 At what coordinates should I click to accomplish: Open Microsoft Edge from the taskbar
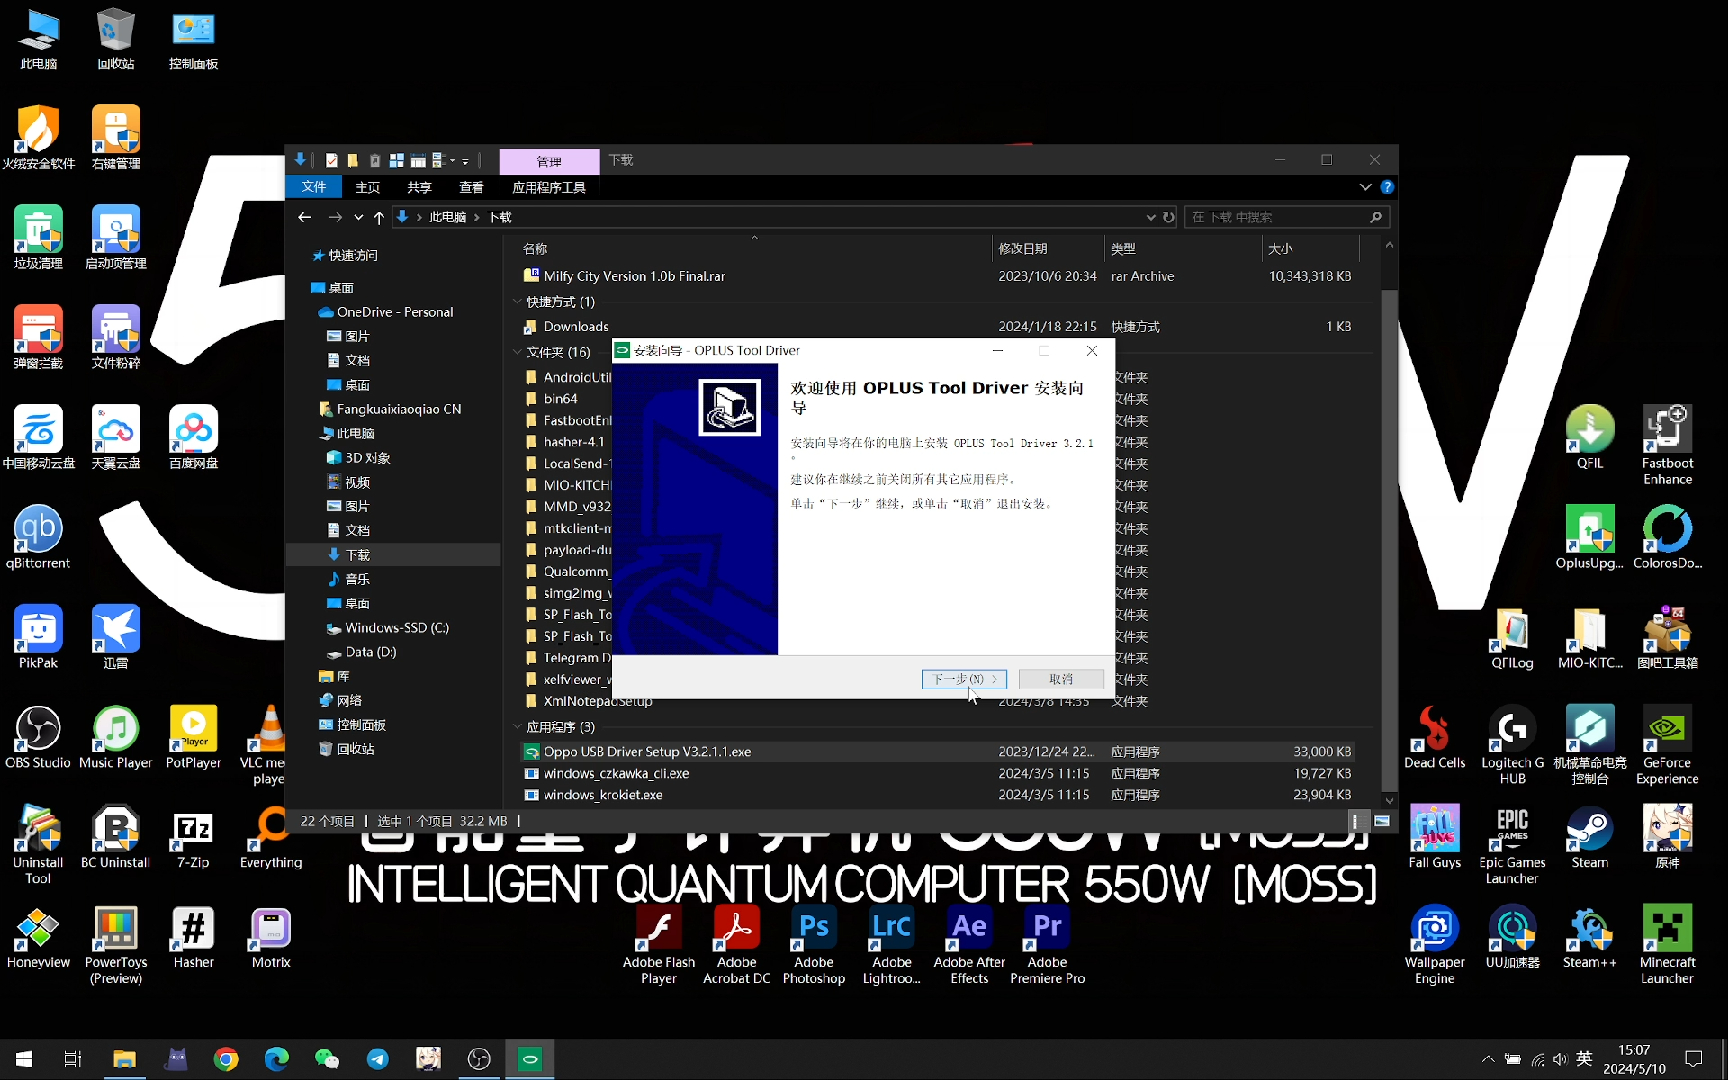tap(276, 1059)
